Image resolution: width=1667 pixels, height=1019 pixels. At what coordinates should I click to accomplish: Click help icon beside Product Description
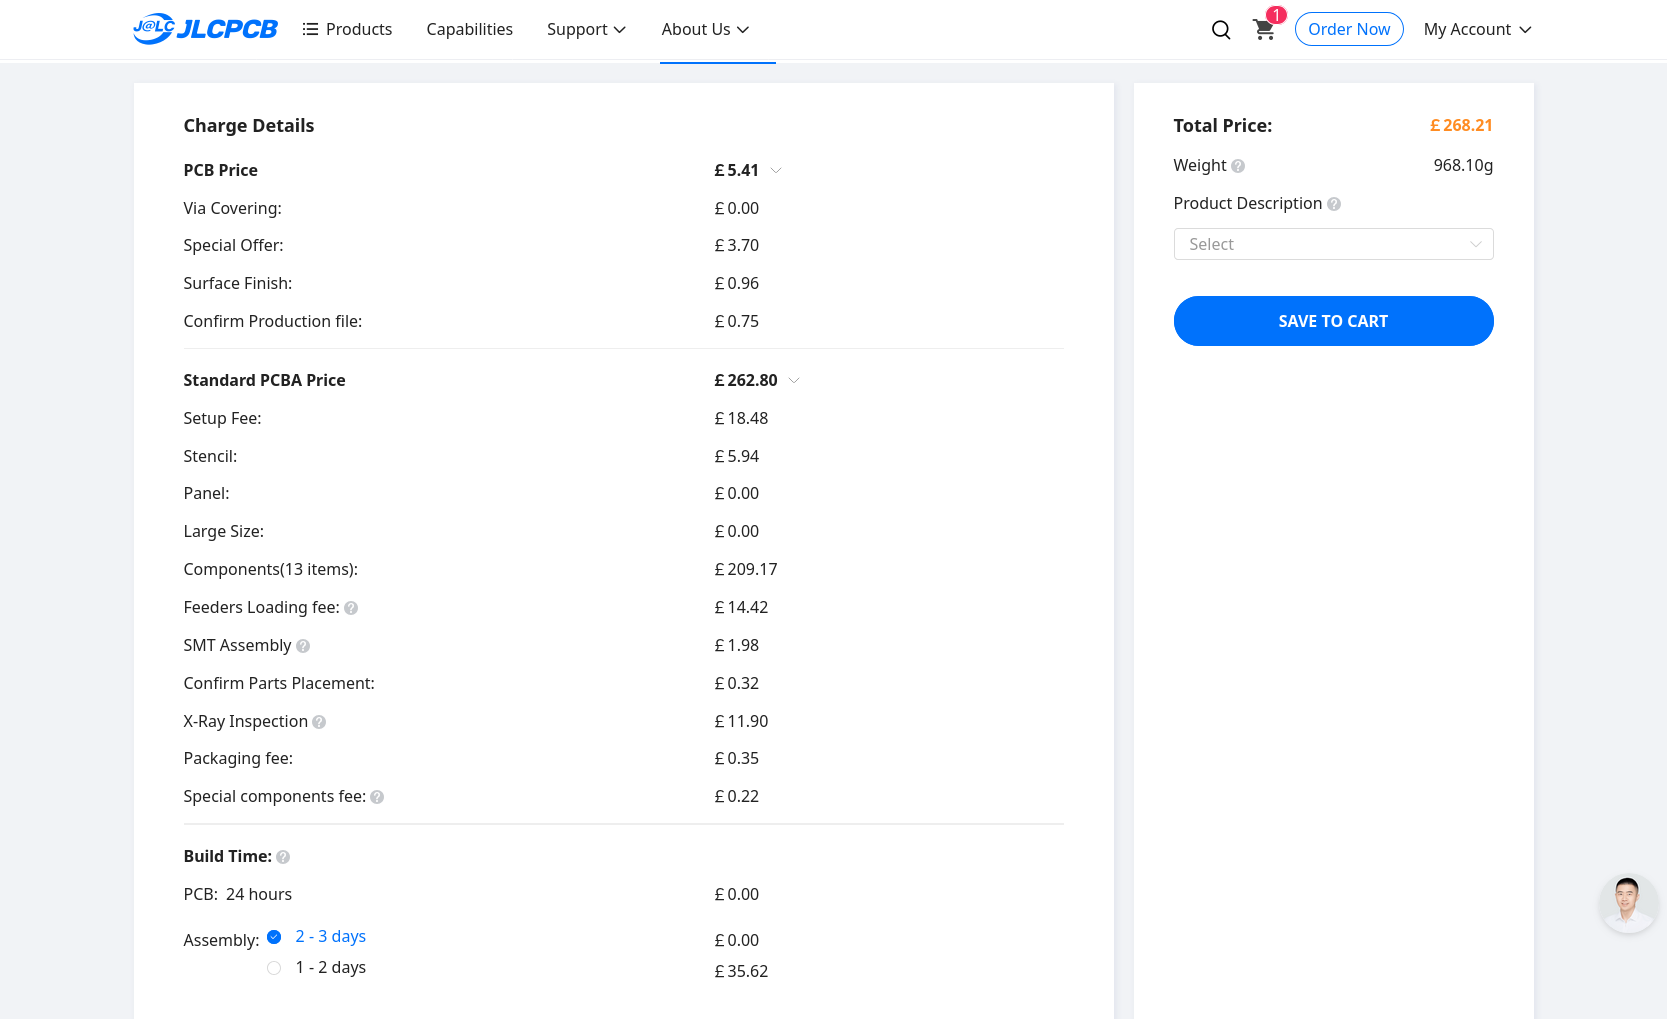click(1333, 204)
